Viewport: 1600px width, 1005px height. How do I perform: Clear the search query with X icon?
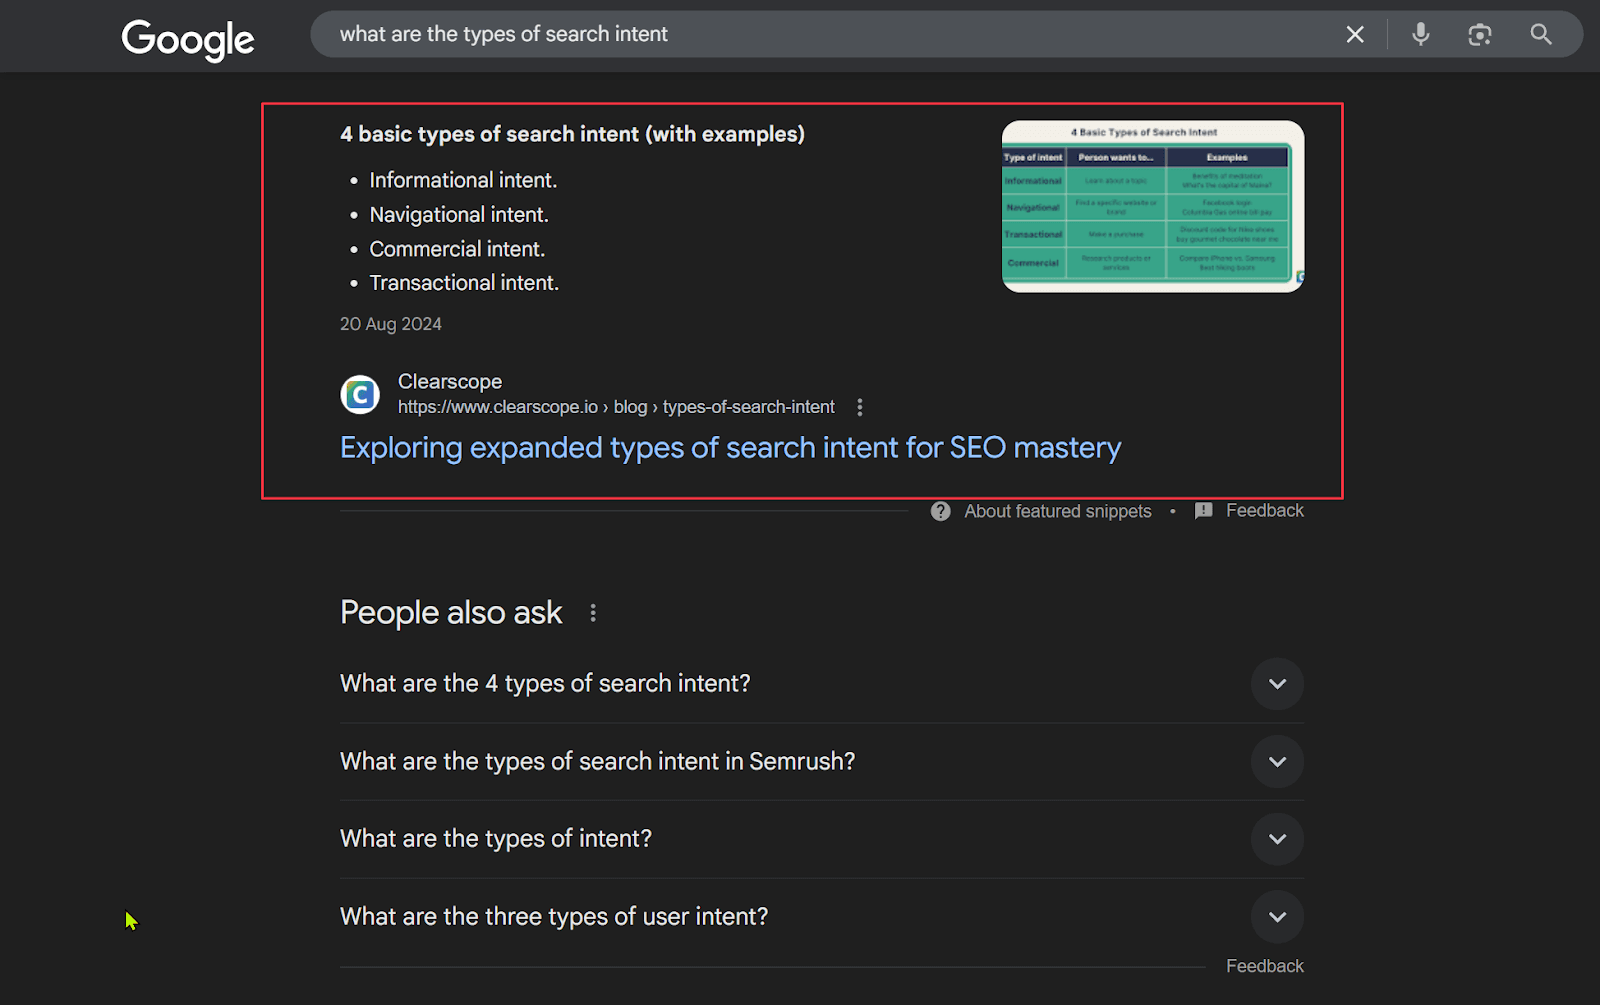(1355, 35)
